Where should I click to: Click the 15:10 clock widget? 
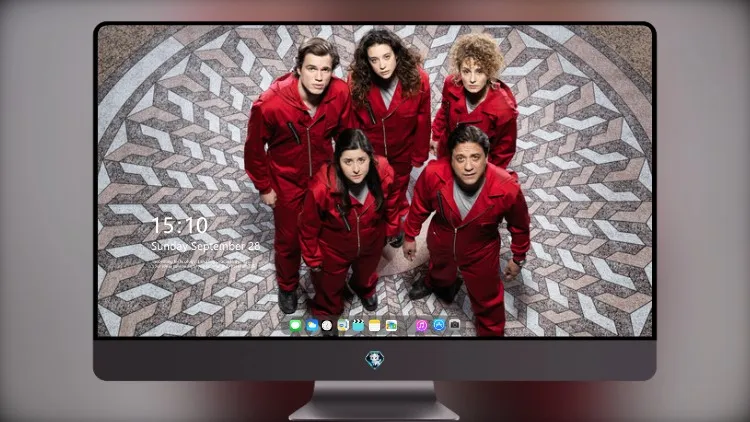click(179, 225)
